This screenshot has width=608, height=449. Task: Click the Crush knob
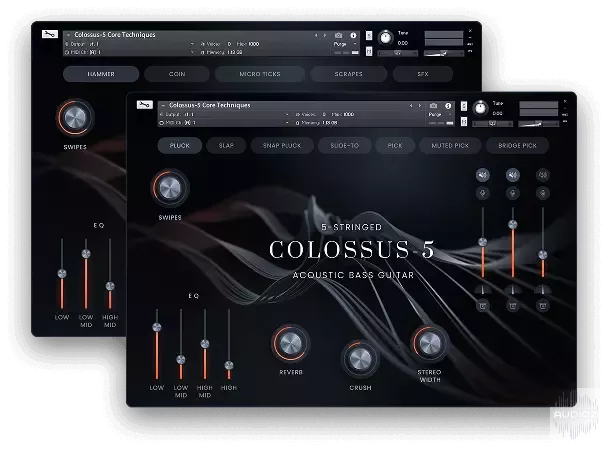click(x=360, y=359)
